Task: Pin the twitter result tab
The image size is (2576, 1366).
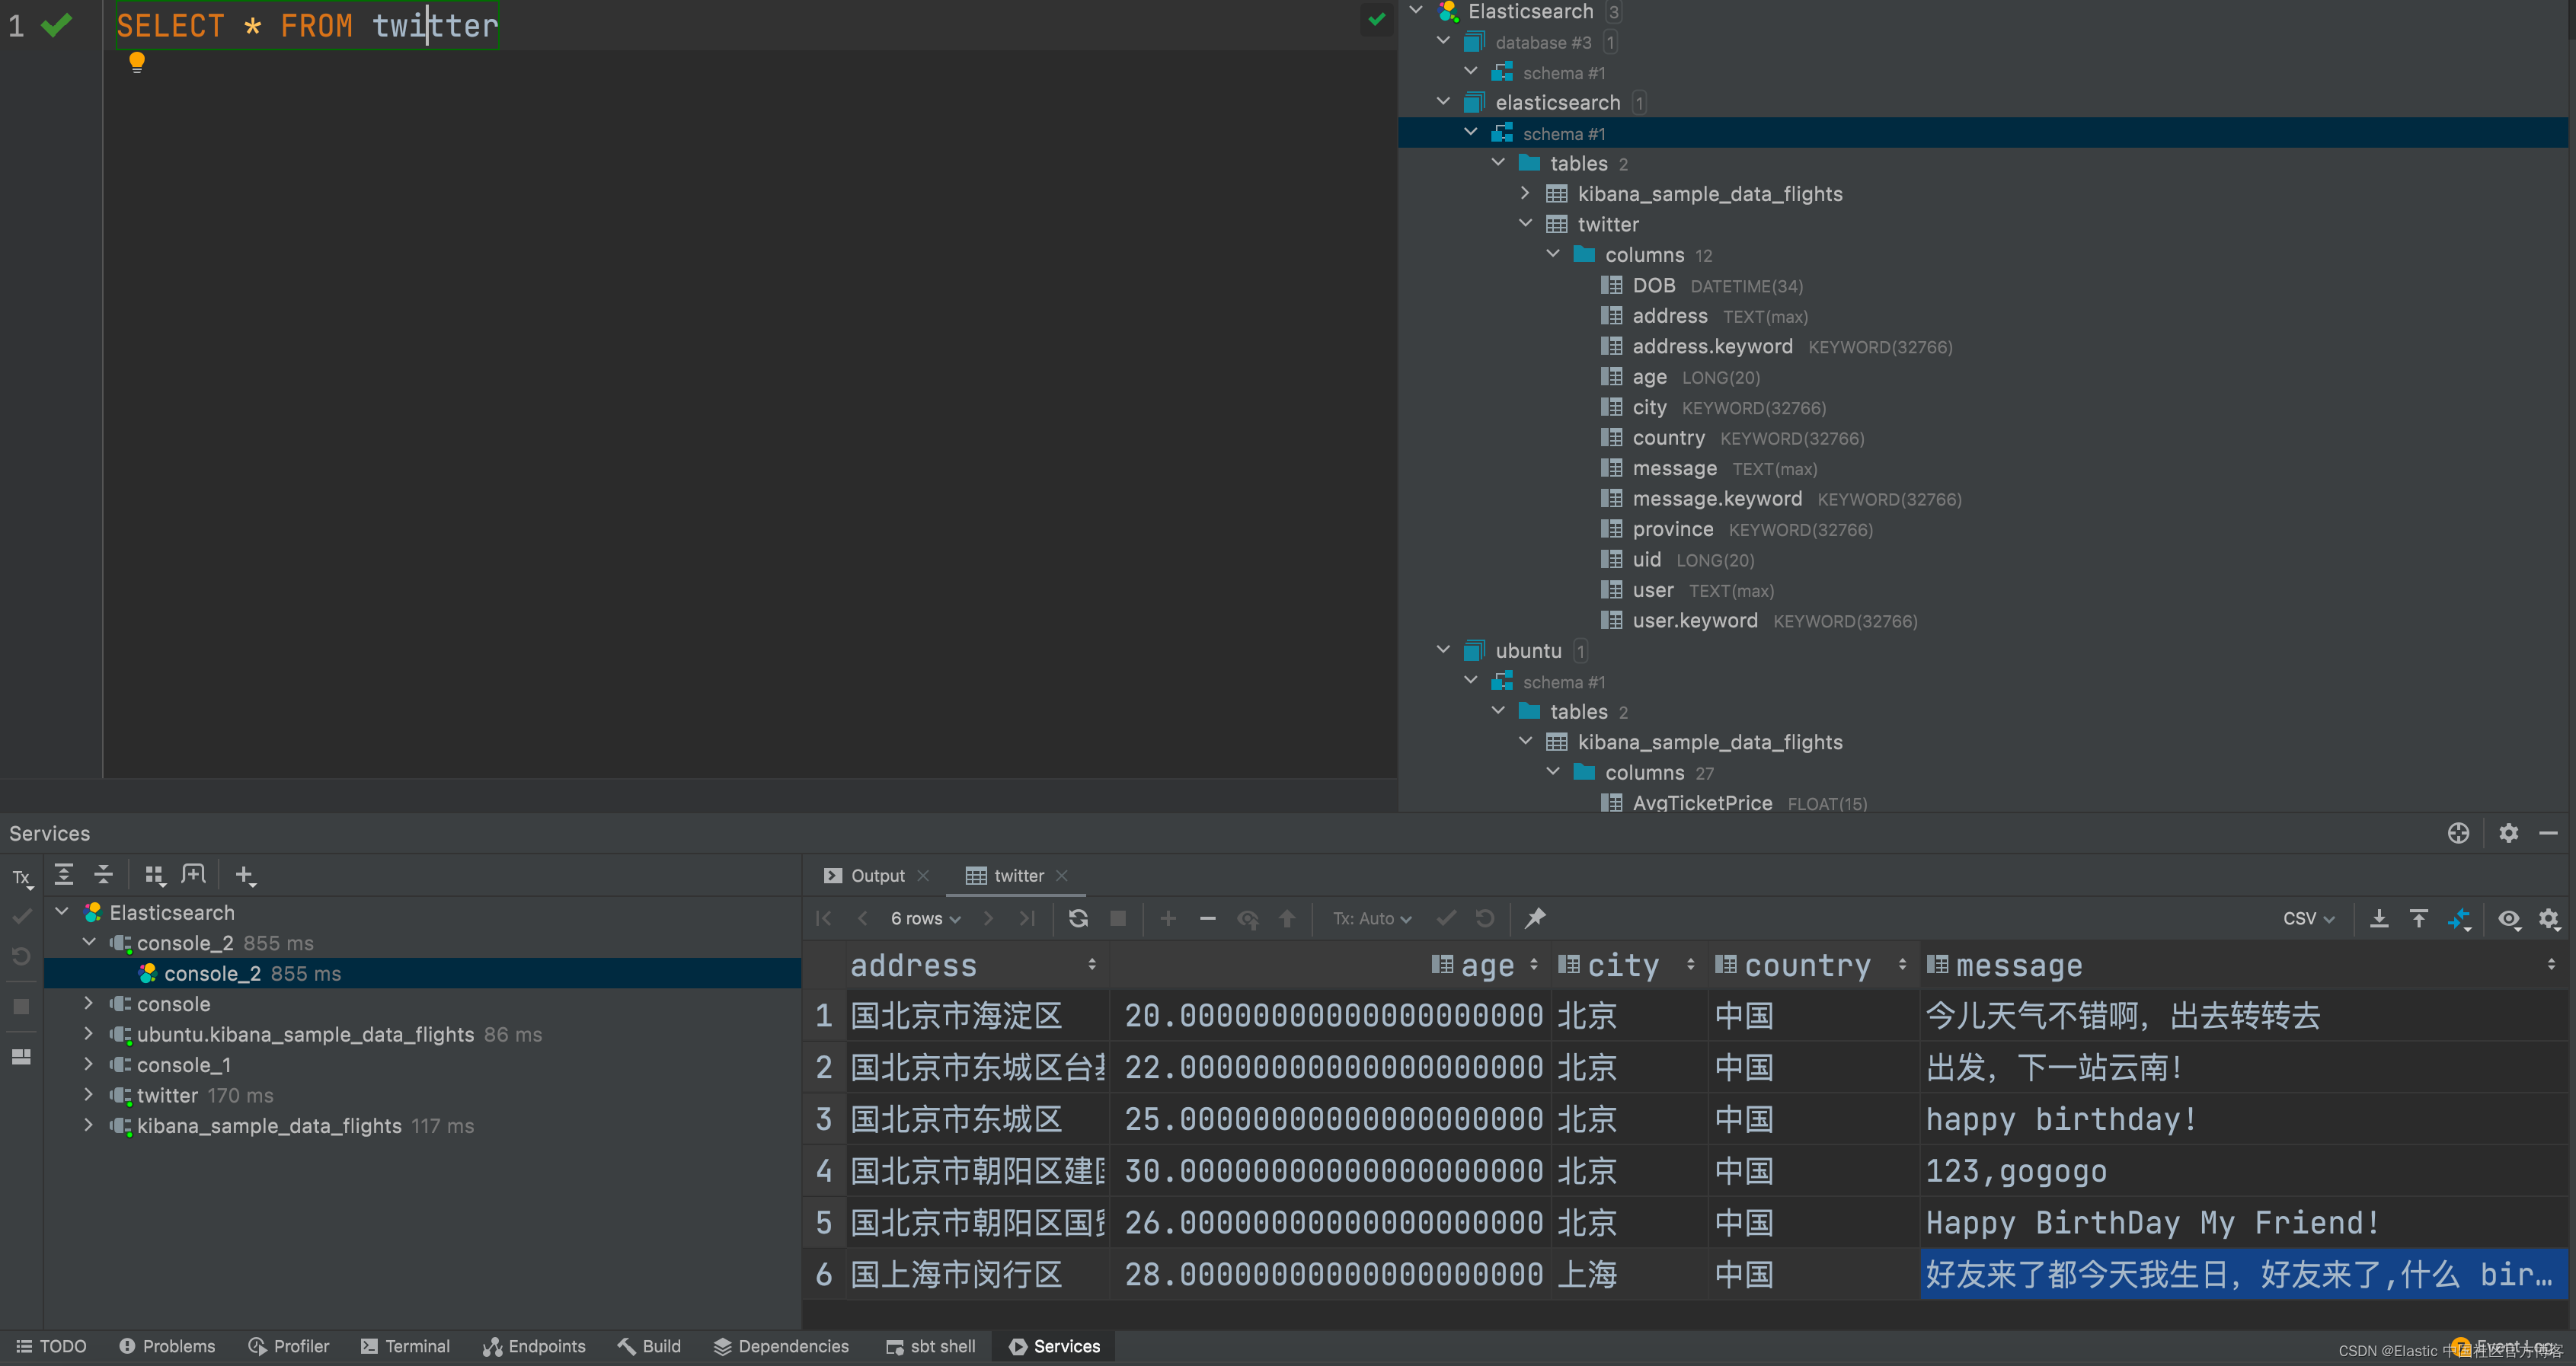Action: point(1535,918)
